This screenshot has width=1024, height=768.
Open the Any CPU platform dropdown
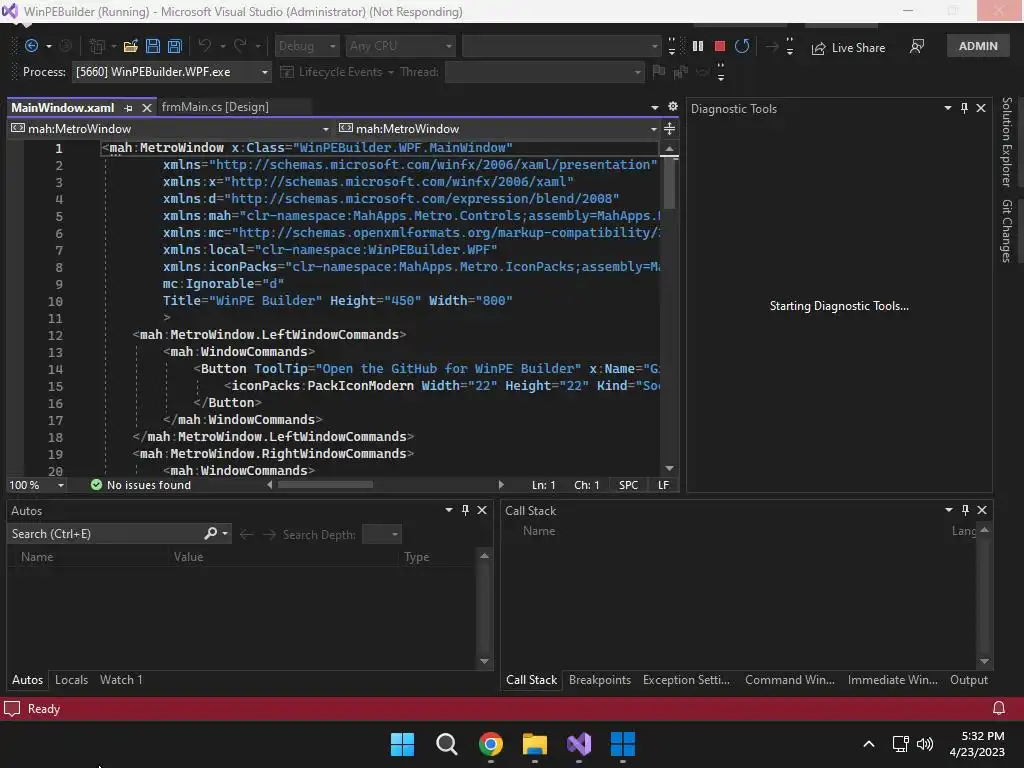tap(400, 46)
